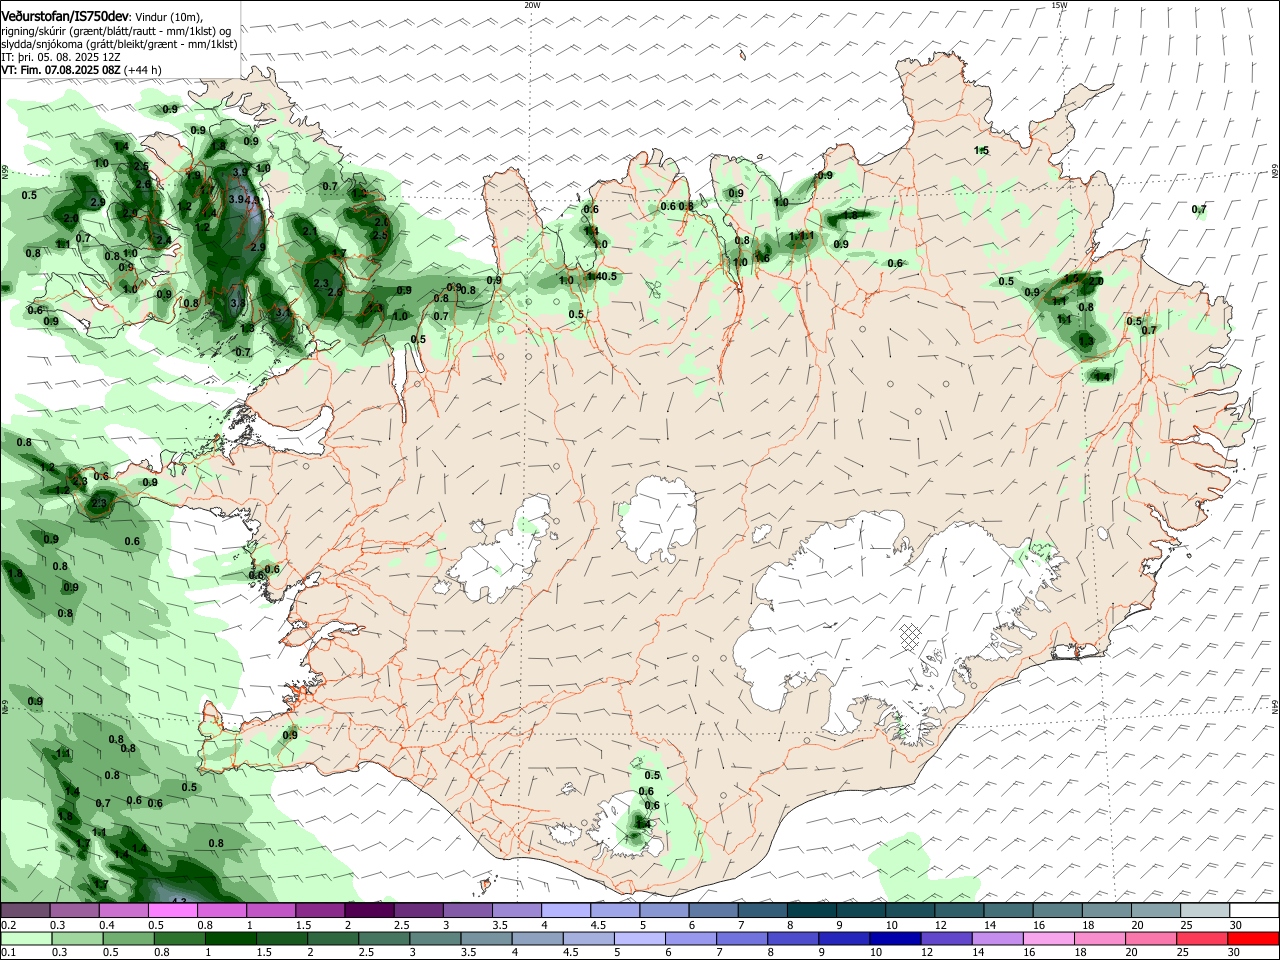Viewport: 1280px width, 960px height.
Task: Click the 64N latitude label on the right edge
Action: [1275, 706]
